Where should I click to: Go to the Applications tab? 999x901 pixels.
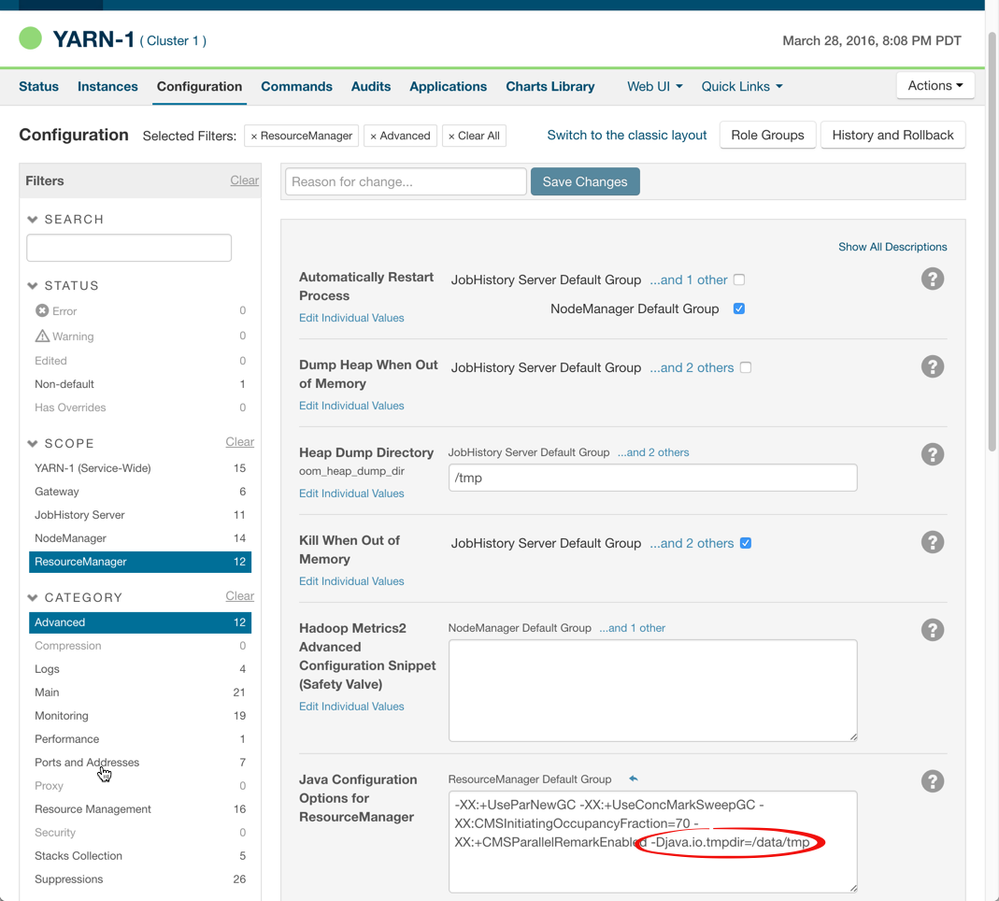click(448, 86)
